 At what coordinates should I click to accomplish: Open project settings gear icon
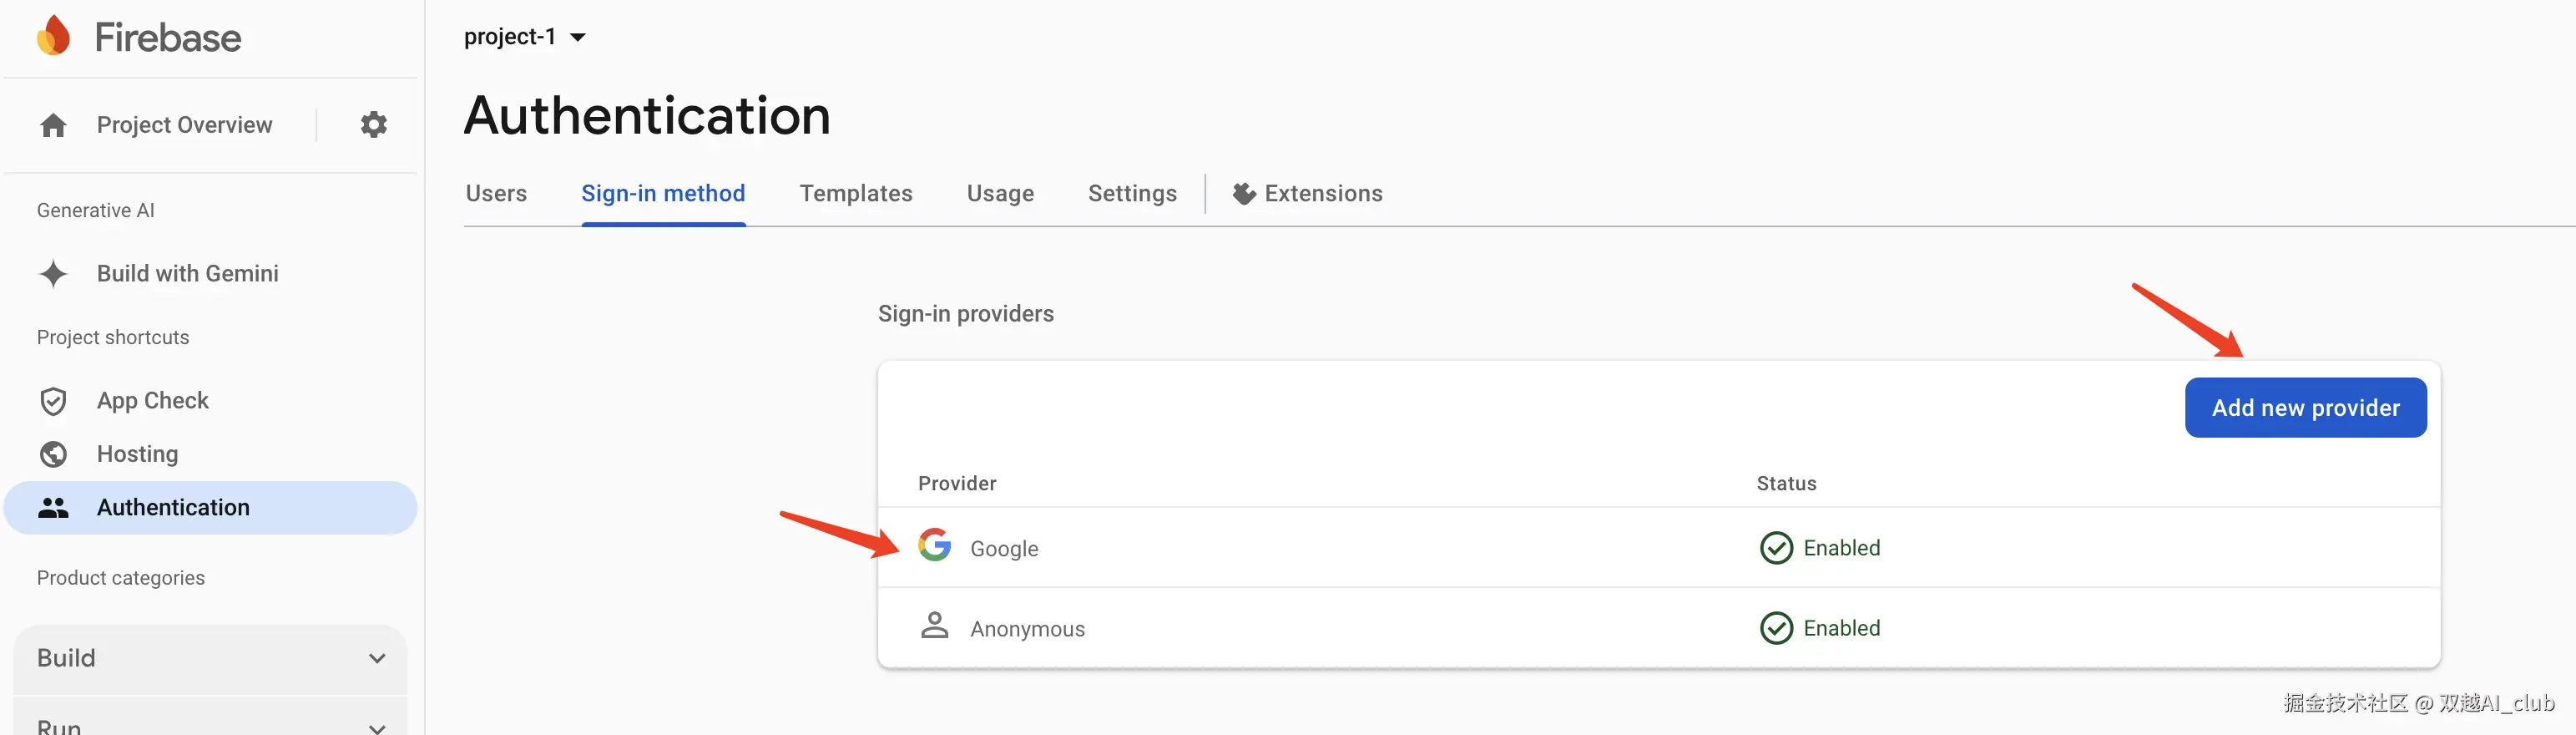(x=373, y=125)
